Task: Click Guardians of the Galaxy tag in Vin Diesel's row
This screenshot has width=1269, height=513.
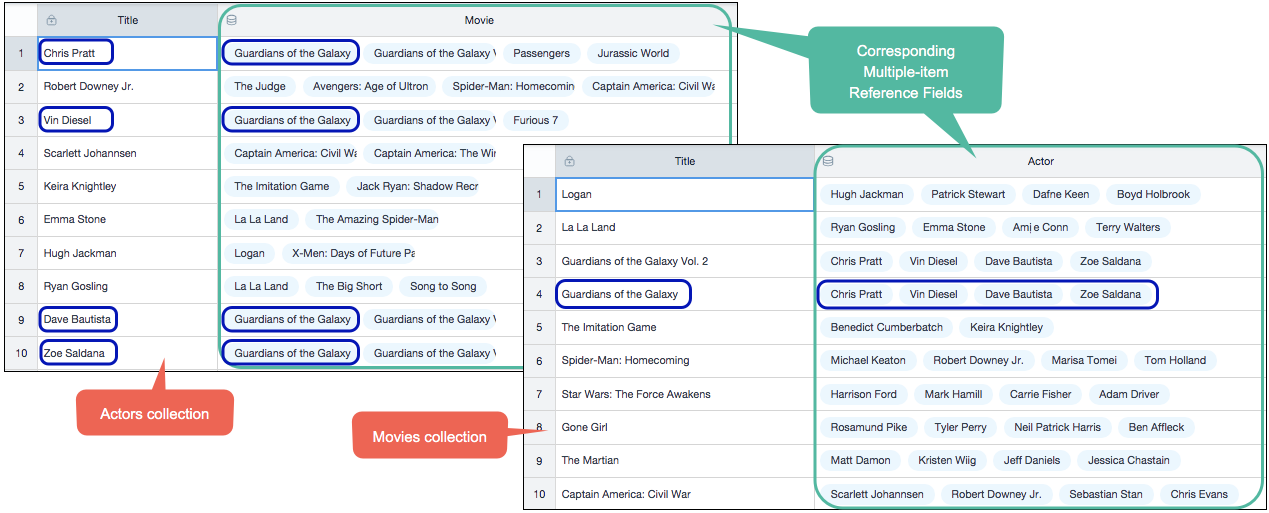Action: 292,120
